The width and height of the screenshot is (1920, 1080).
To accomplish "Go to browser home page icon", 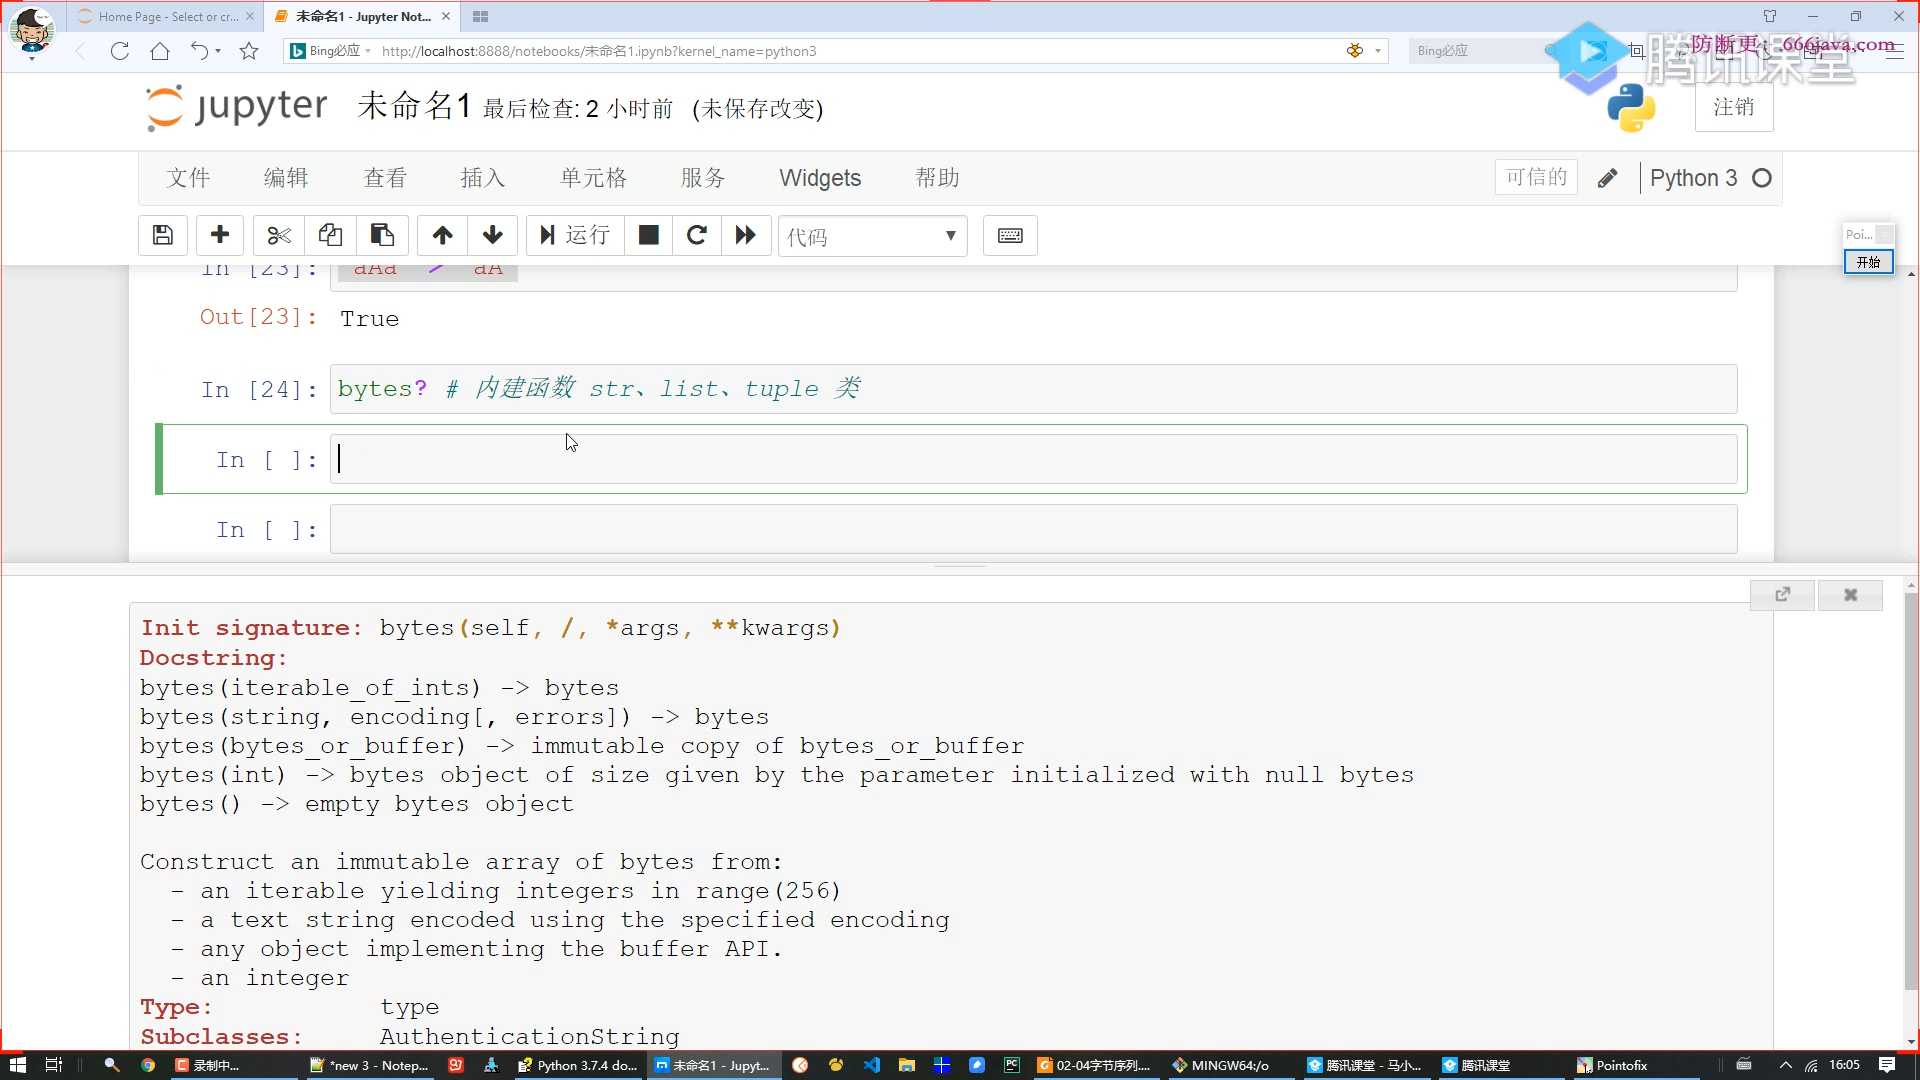I will coord(160,51).
